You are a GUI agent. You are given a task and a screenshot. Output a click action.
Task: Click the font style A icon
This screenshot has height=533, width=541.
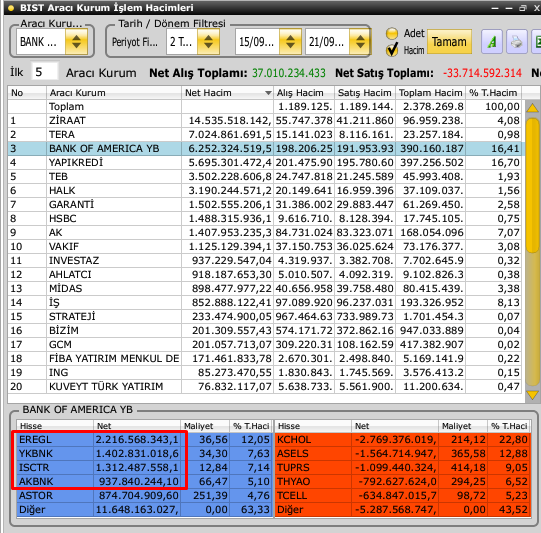pyautogui.click(x=492, y=42)
